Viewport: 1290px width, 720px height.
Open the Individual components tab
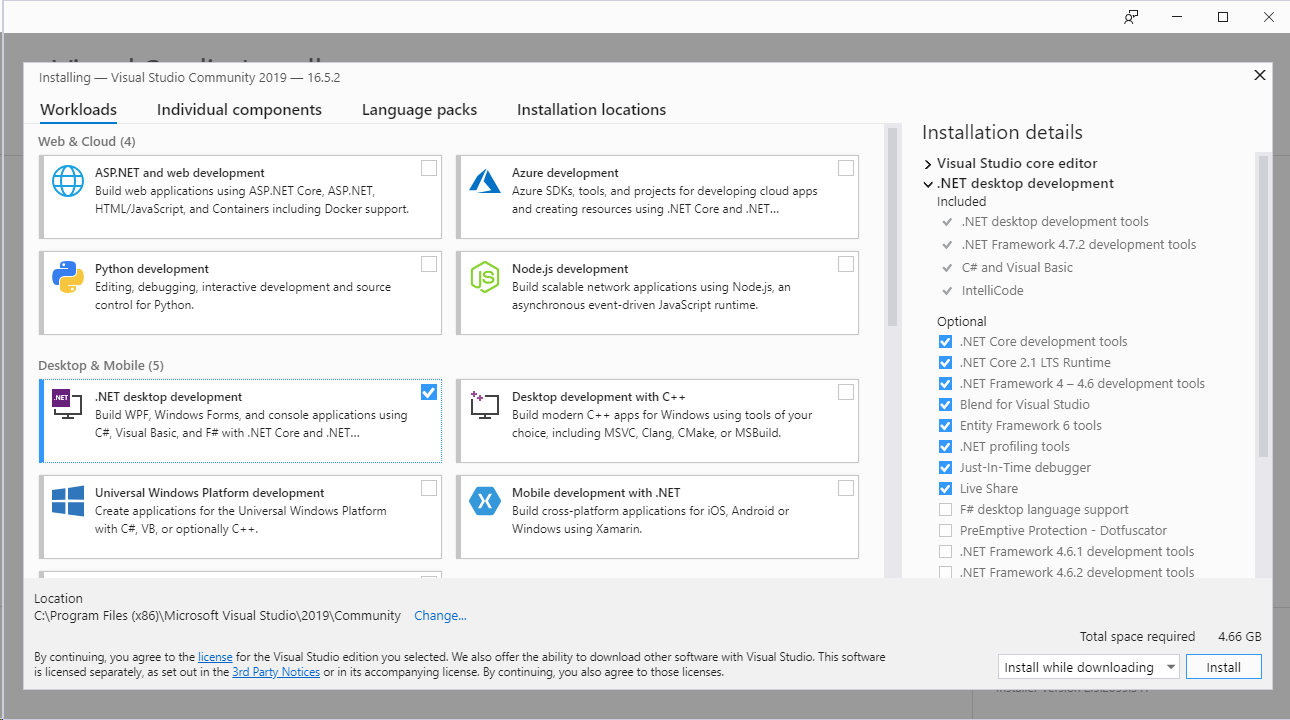tap(239, 110)
